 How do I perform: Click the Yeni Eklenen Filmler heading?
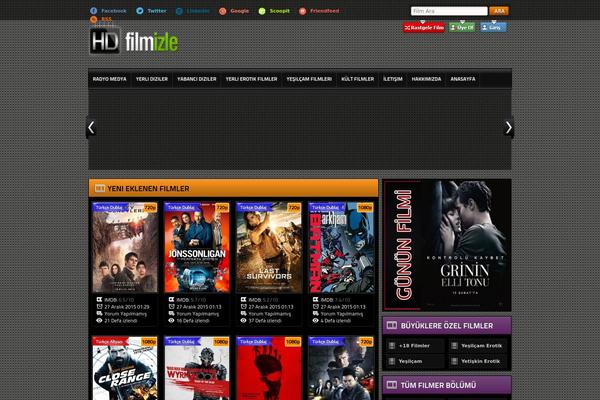click(148, 189)
